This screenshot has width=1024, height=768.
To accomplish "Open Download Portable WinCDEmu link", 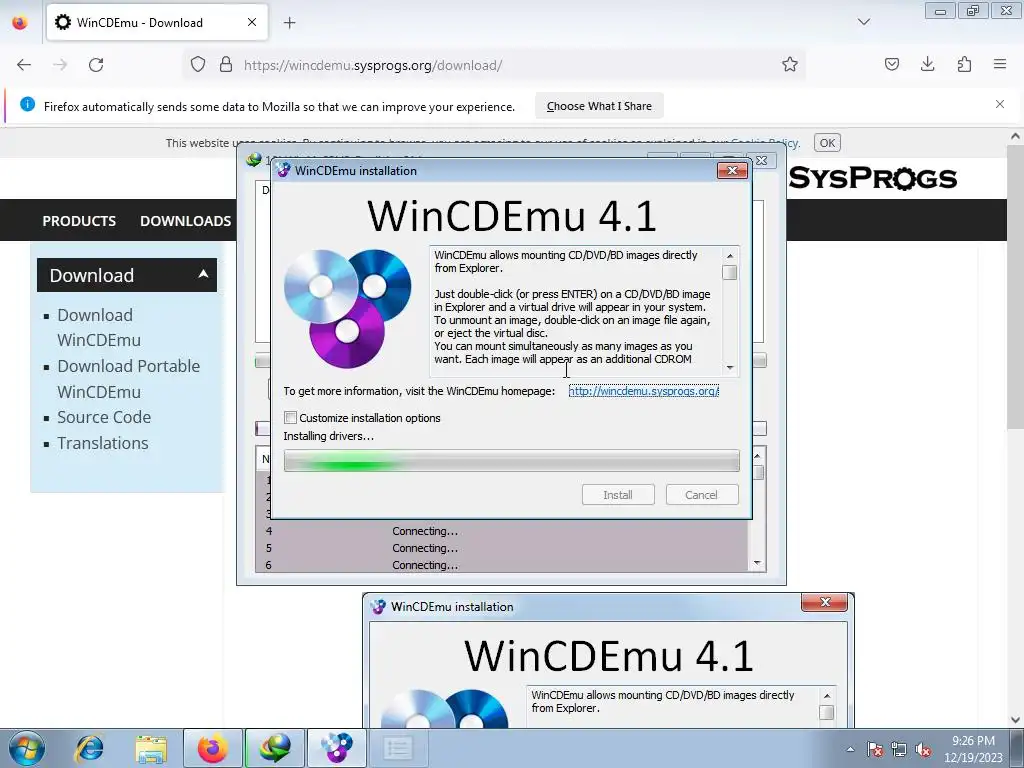I will point(129,379).
